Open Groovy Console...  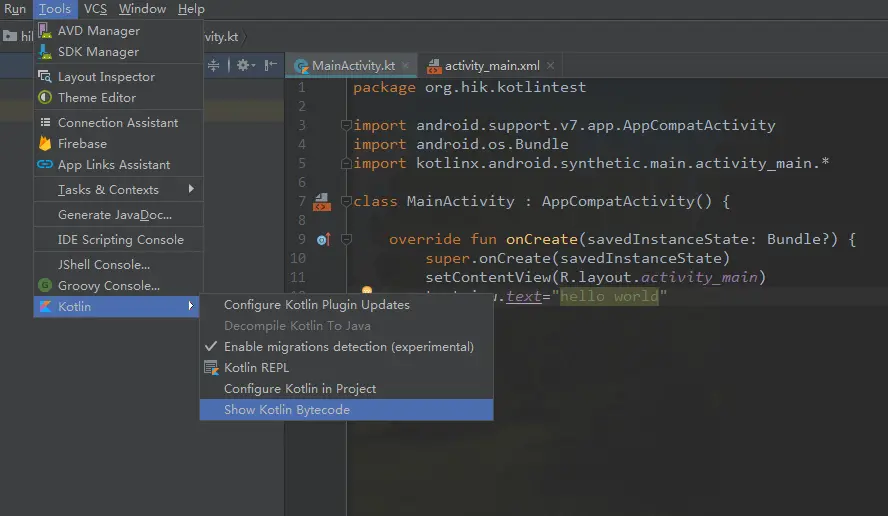[x=118, y=285]
